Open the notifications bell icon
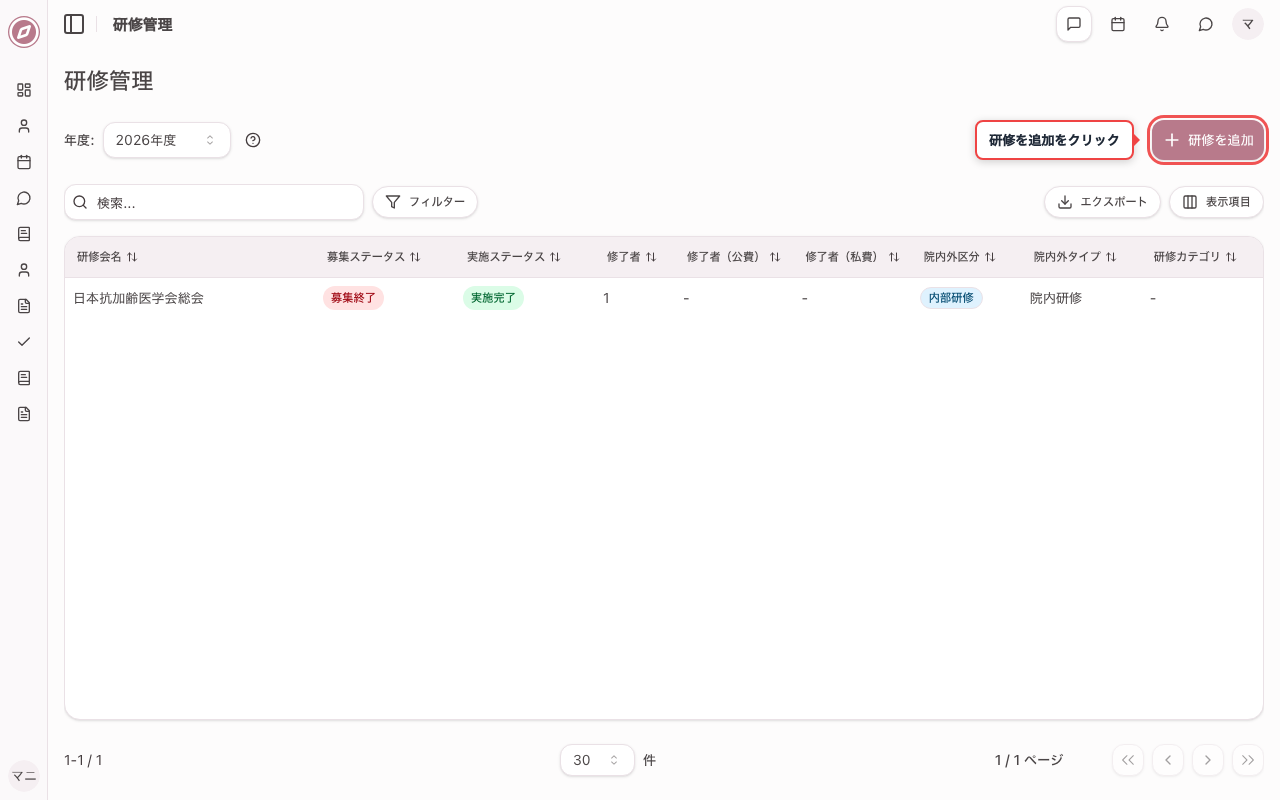The width and height of the screenshot is (1280, 800). 1162,24
